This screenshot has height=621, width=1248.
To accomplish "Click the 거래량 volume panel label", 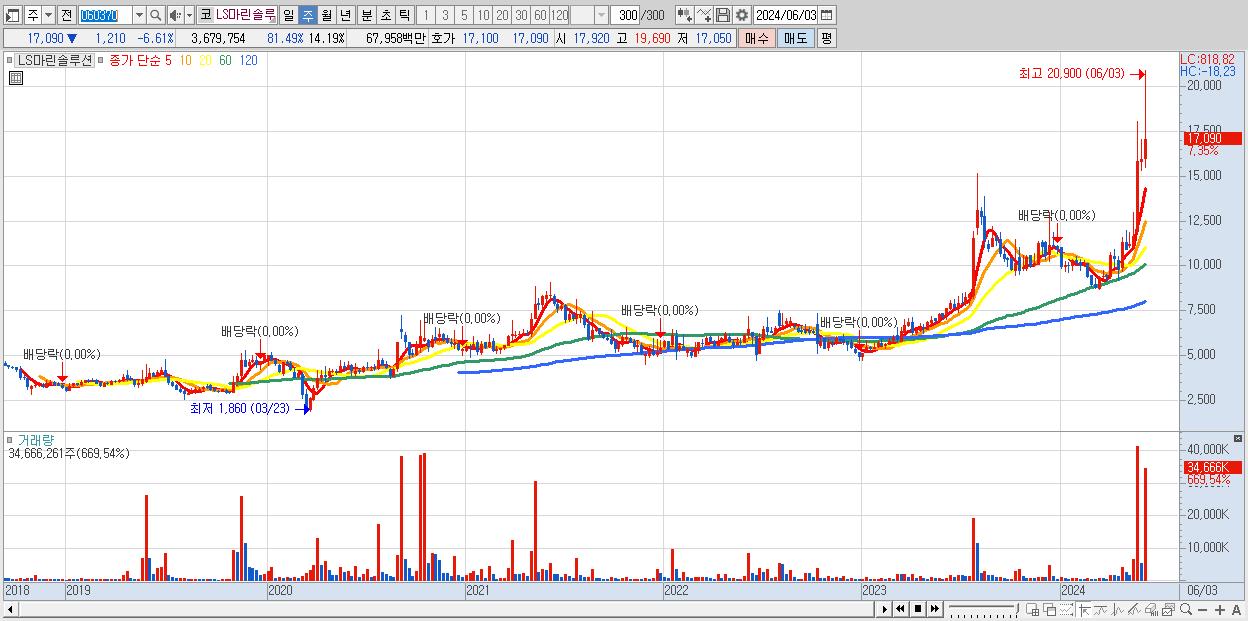I will tap(35, 440).
